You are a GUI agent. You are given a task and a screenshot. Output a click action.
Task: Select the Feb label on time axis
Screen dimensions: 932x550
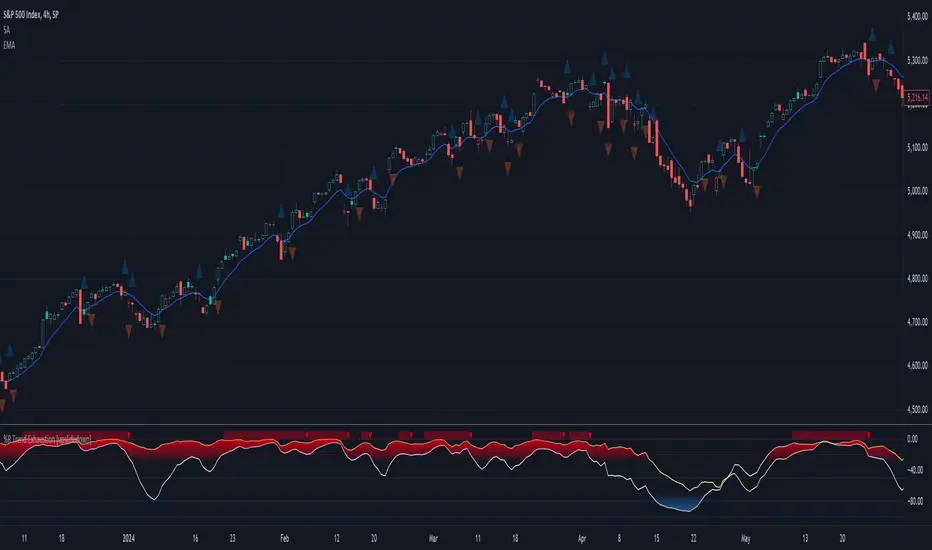pyautogui.click(x=284, y=539)
